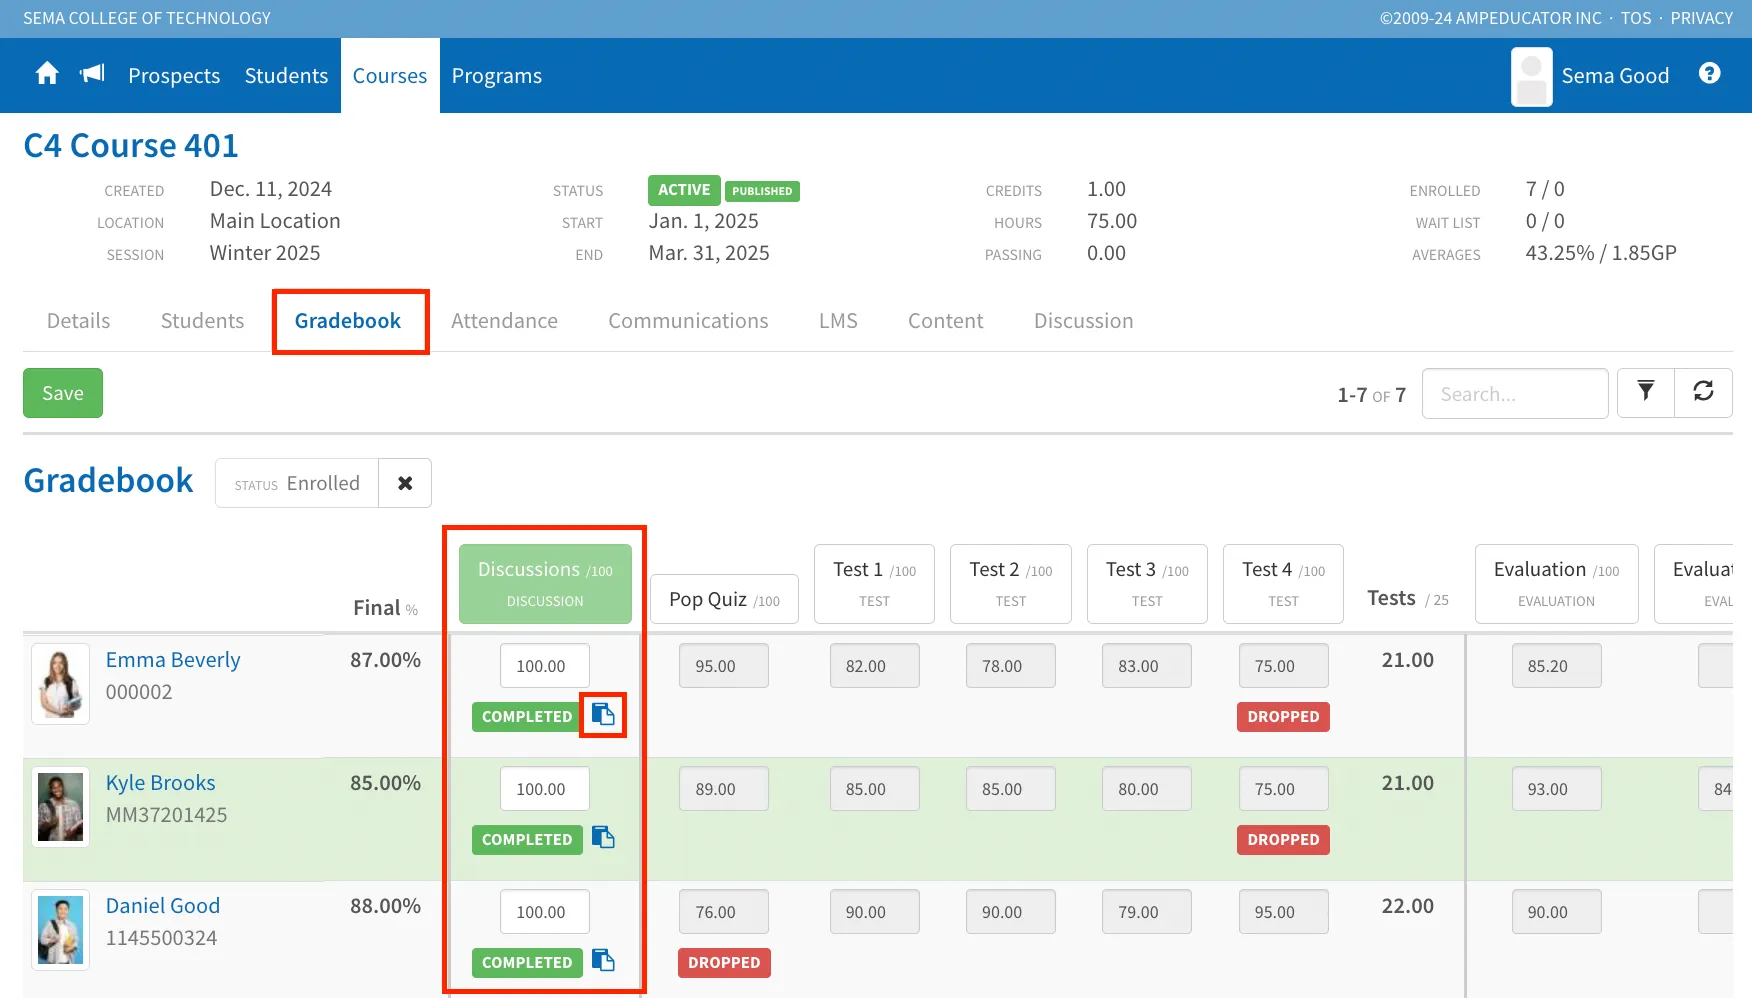Open the Attendance tab
This screenshot has width=1752, height=998.
point(504,321)
